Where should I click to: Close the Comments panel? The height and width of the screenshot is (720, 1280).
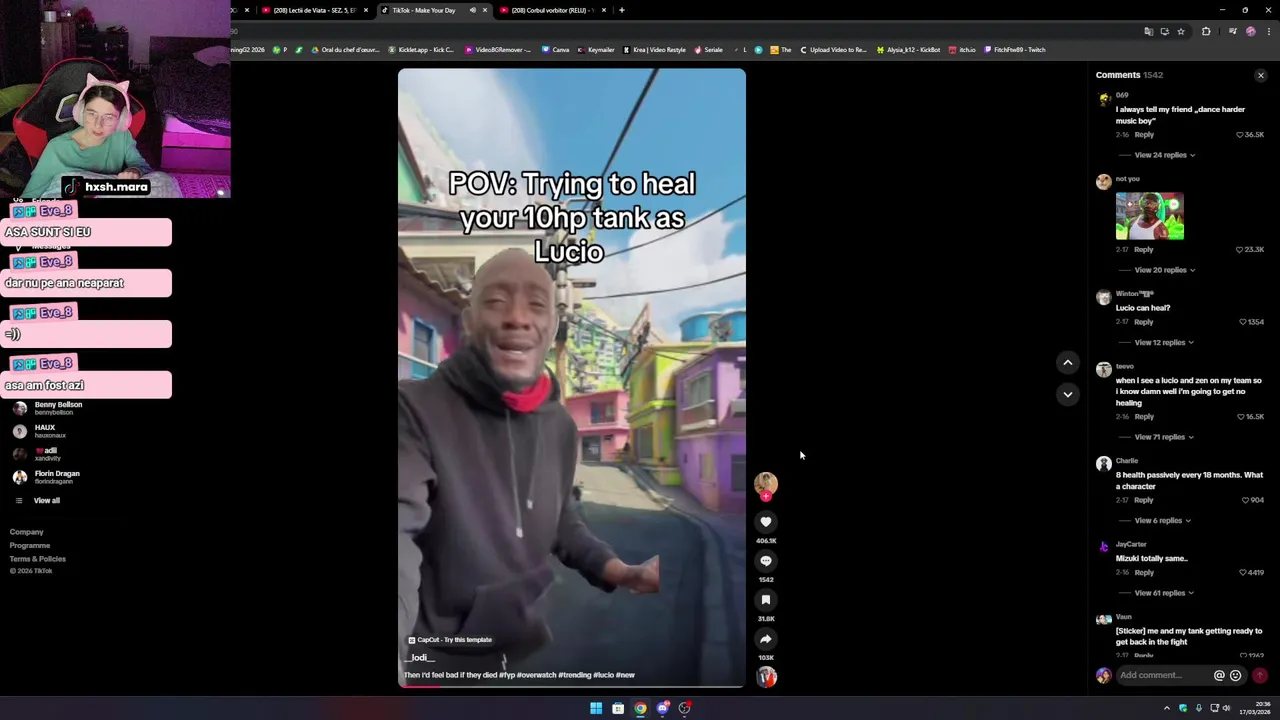pos(1260,75)
